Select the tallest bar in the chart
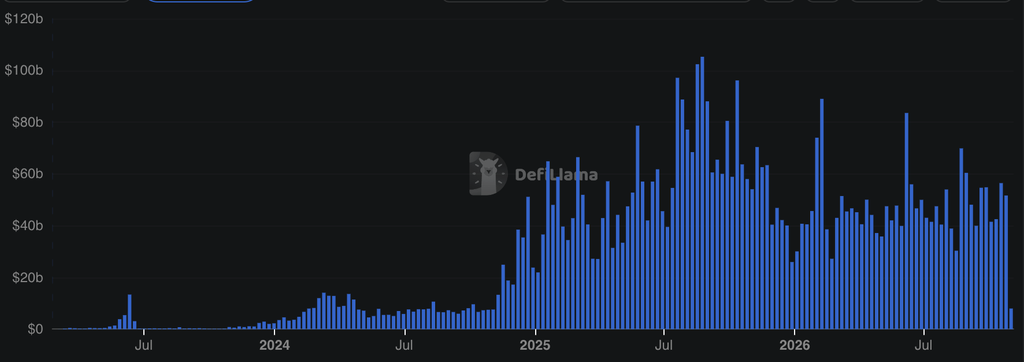 click(x=702, y=193)
